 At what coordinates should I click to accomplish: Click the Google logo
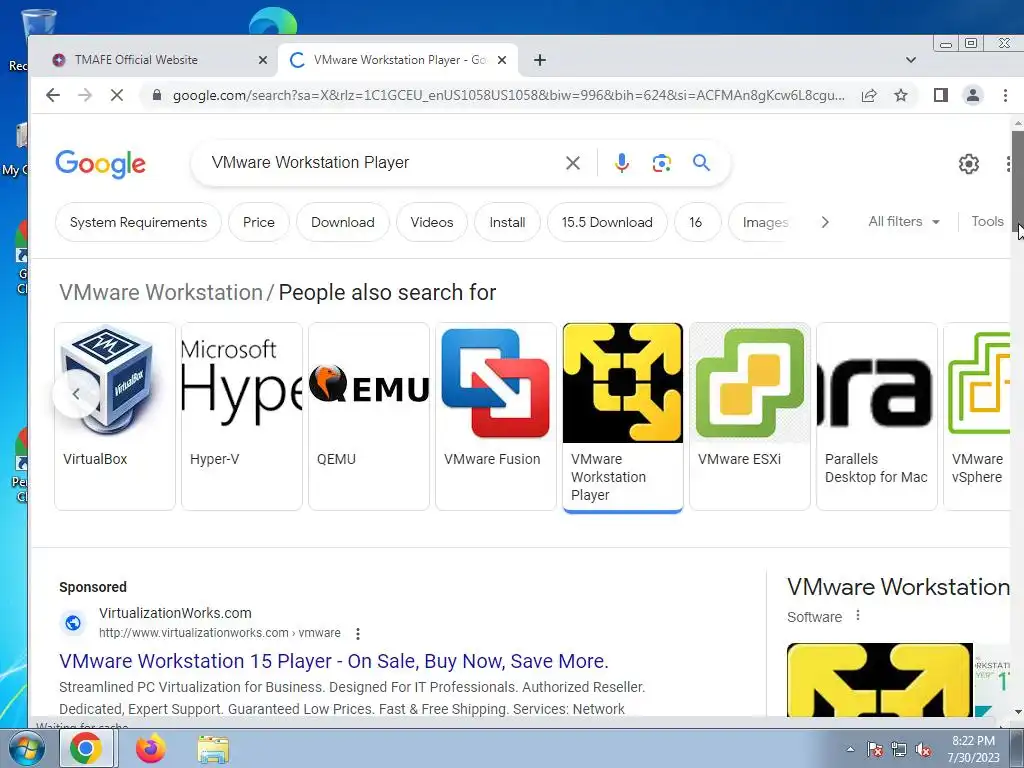point(101,163)
